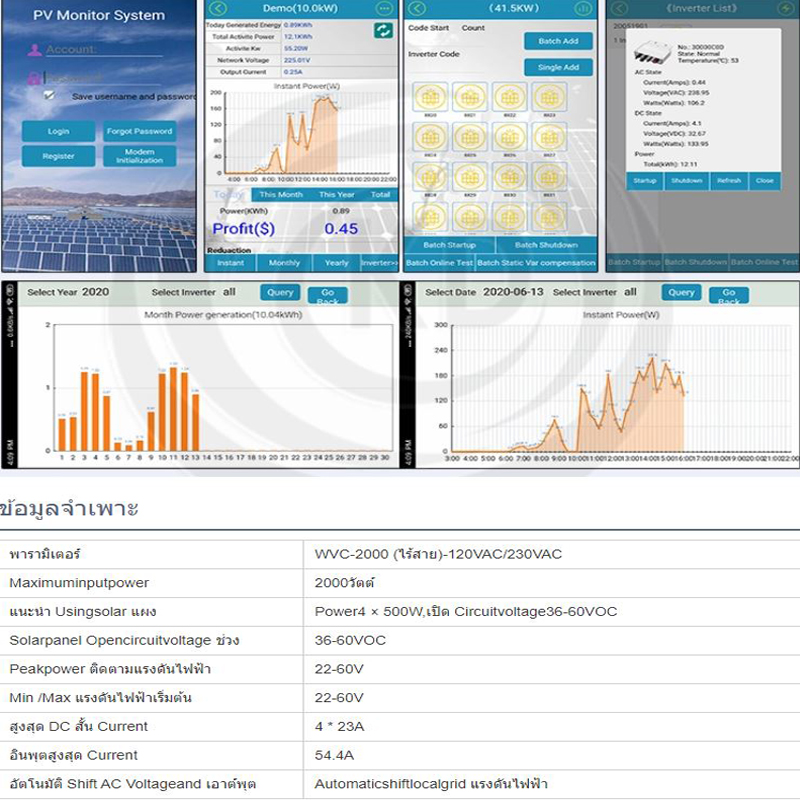Open the more options icon in Demo header

[383, 8]
